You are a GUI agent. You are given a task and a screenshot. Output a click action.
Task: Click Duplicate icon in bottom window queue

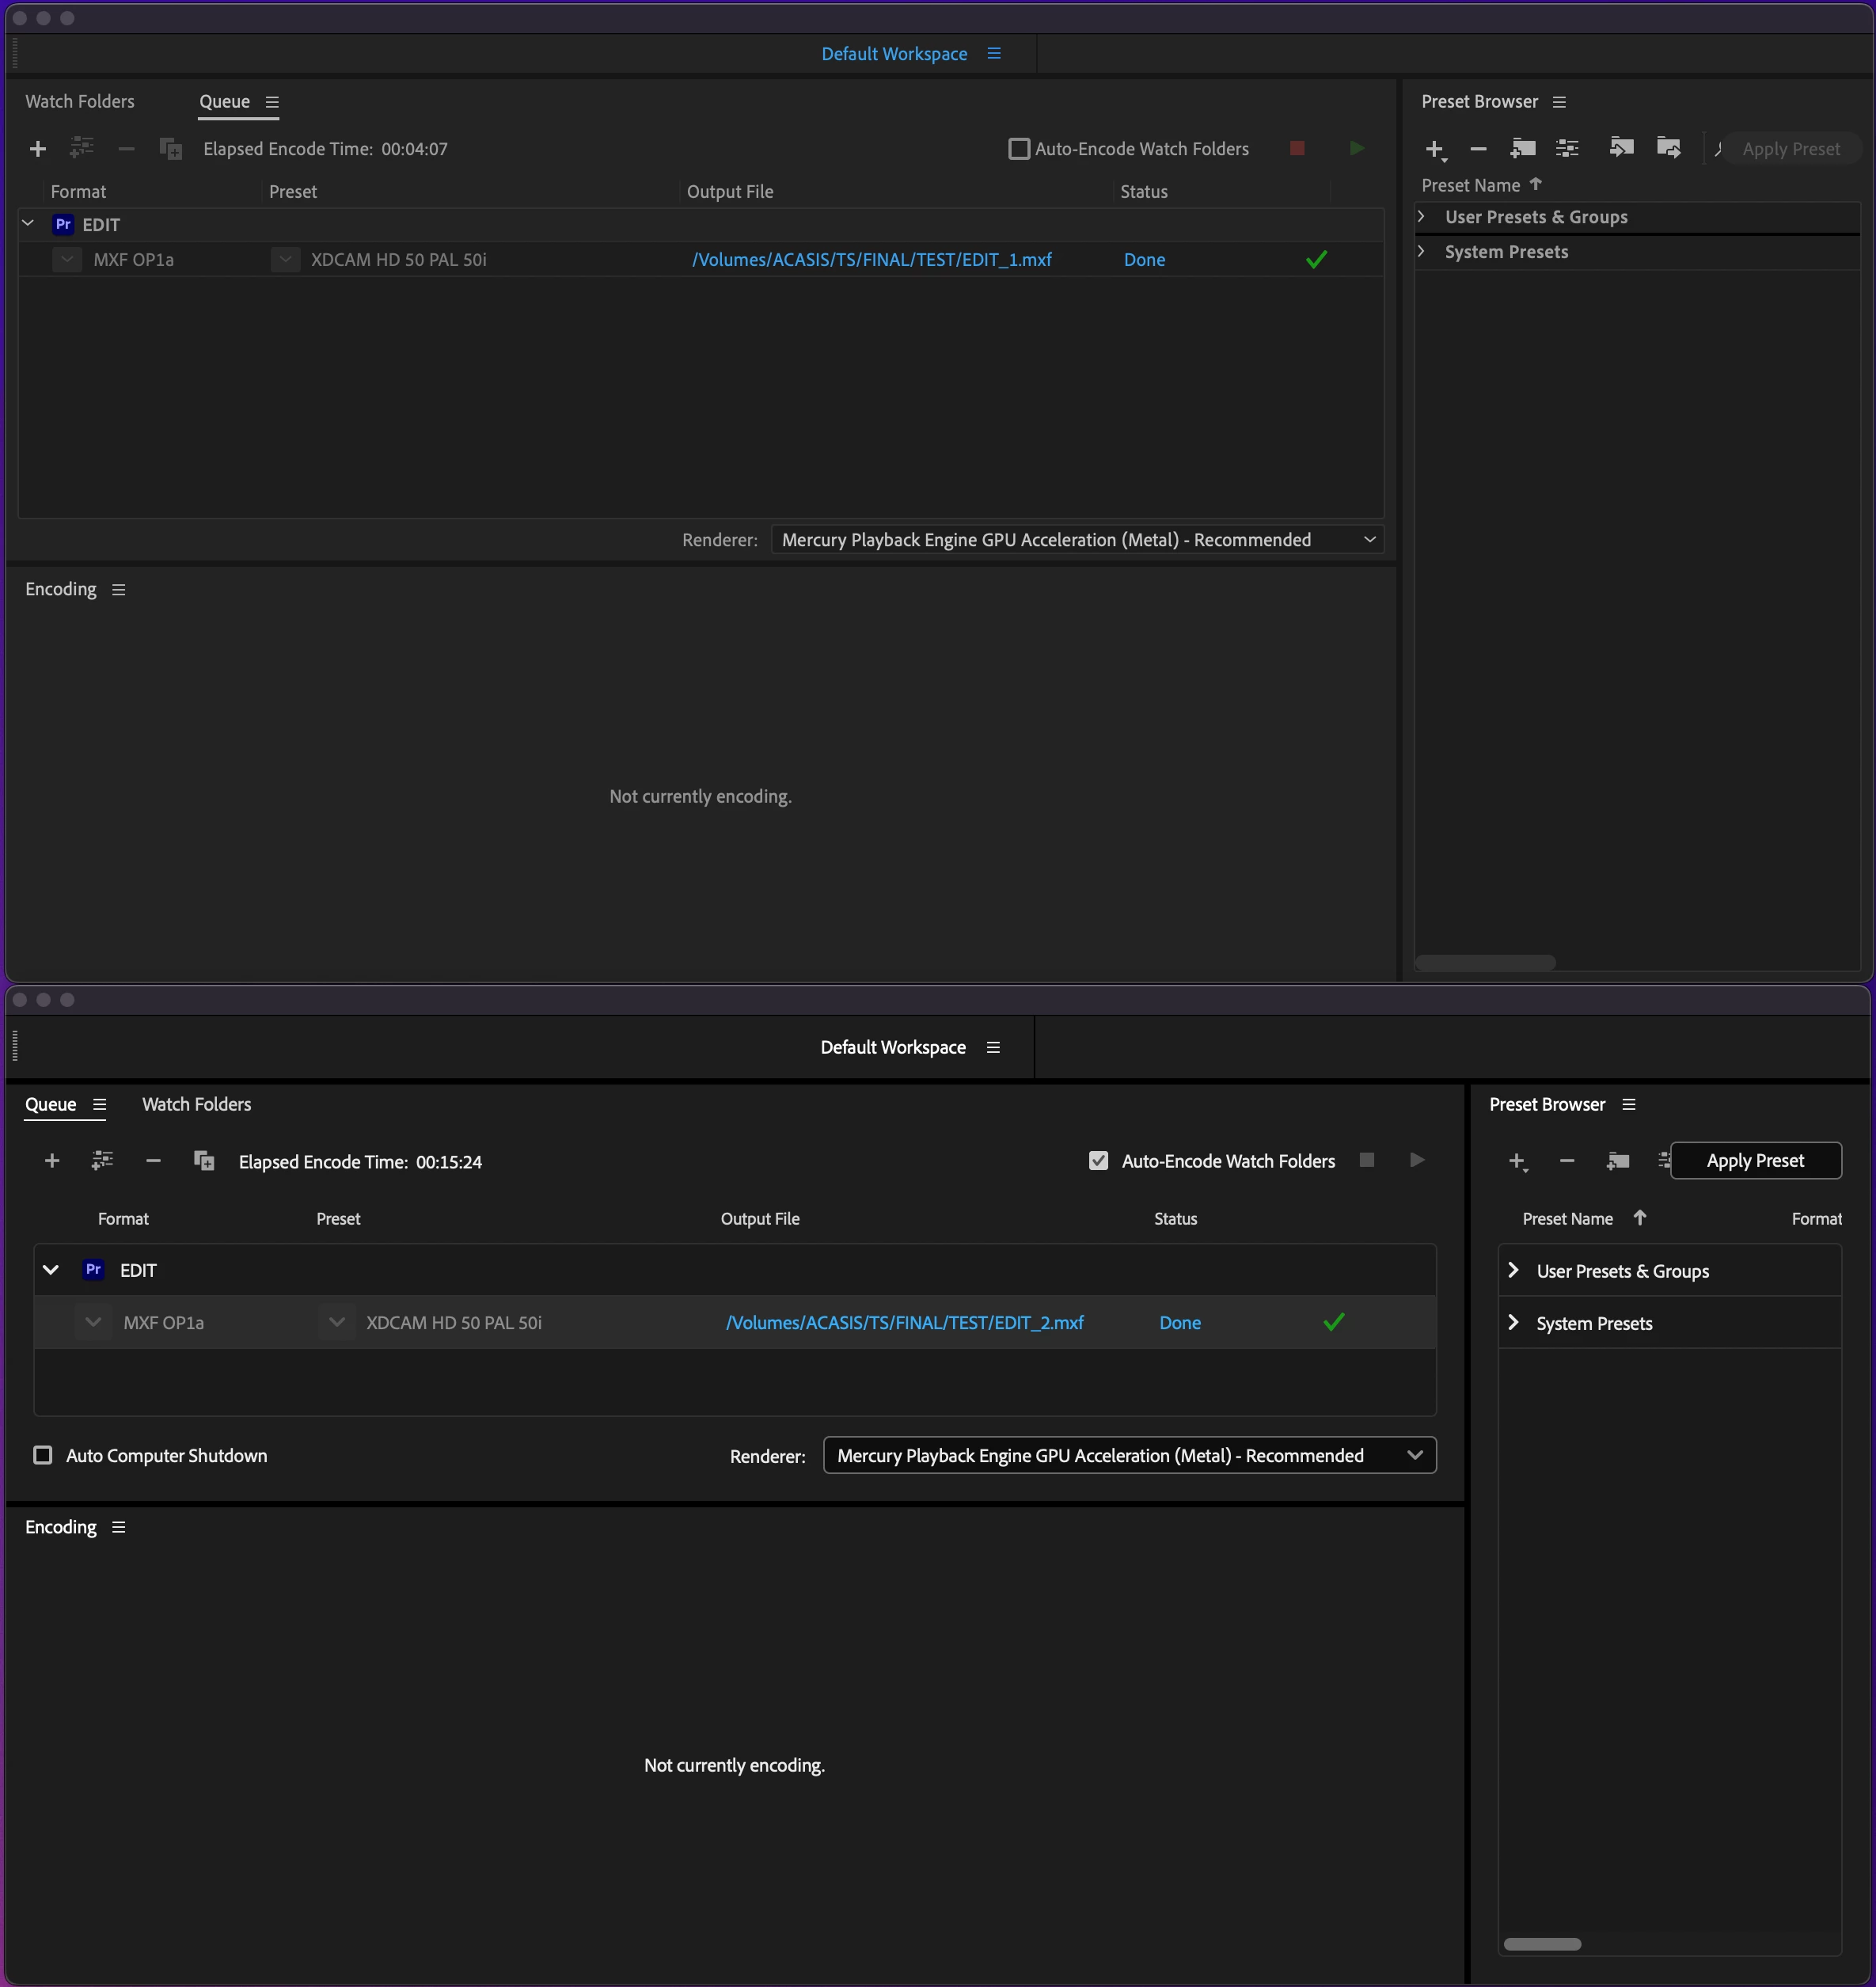(x=204, y=1160)
